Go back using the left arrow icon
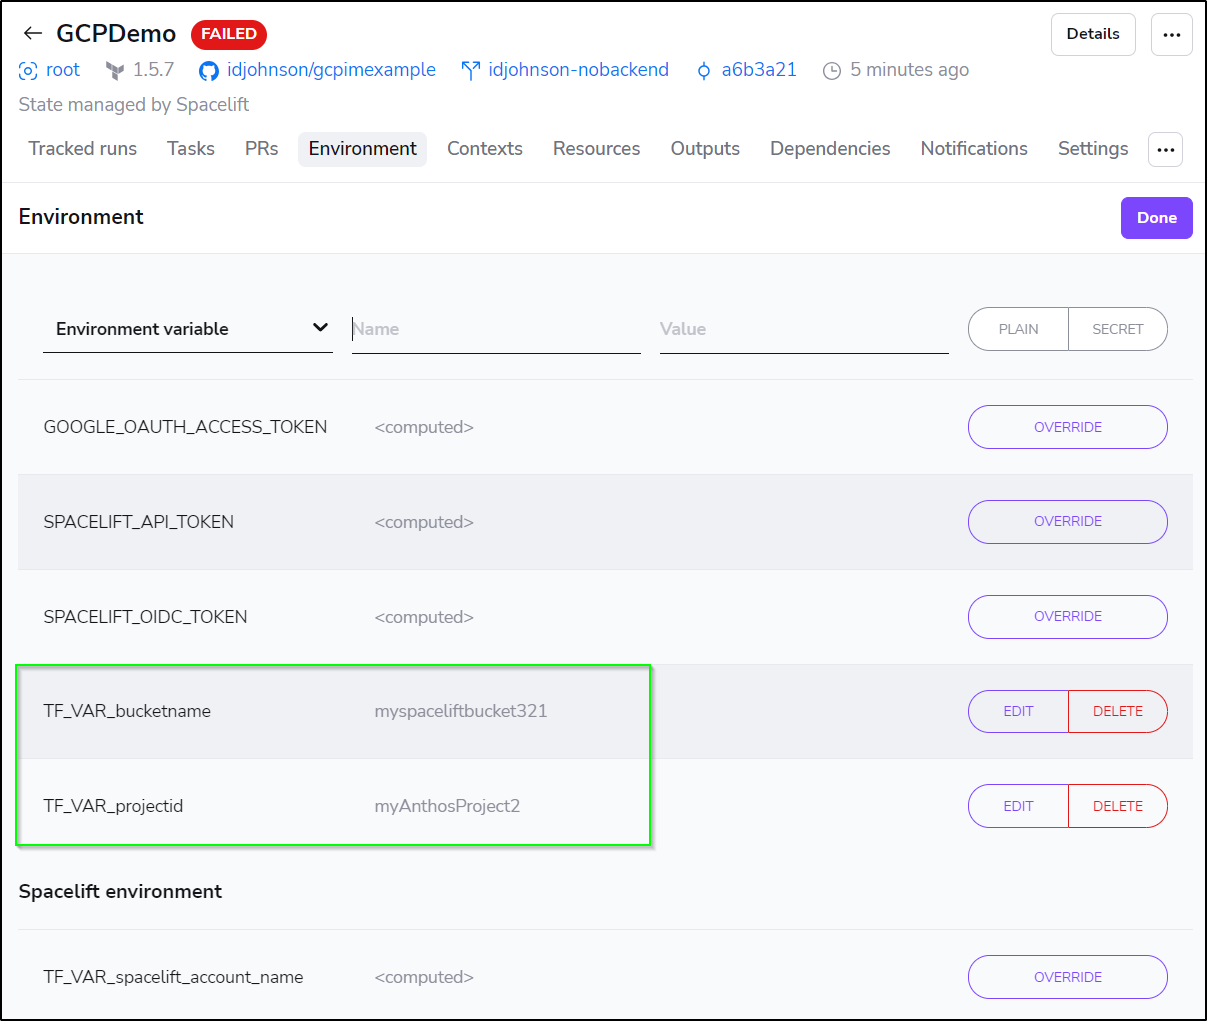 [x=33, y=33]
